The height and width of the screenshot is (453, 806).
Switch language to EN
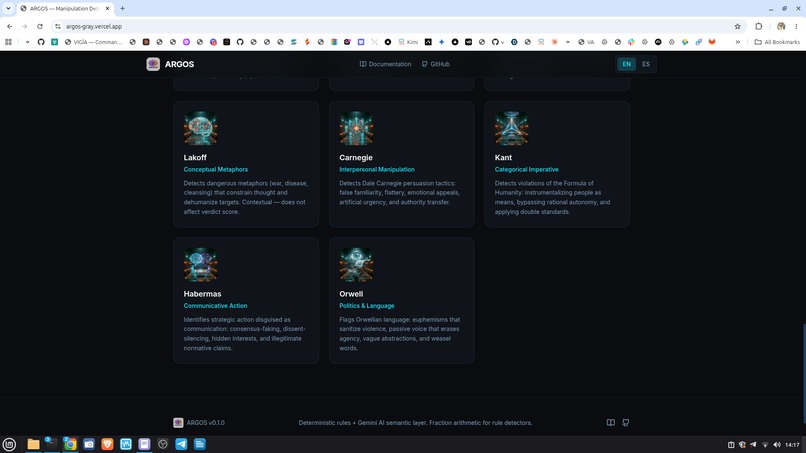click(x=626, y=64)
